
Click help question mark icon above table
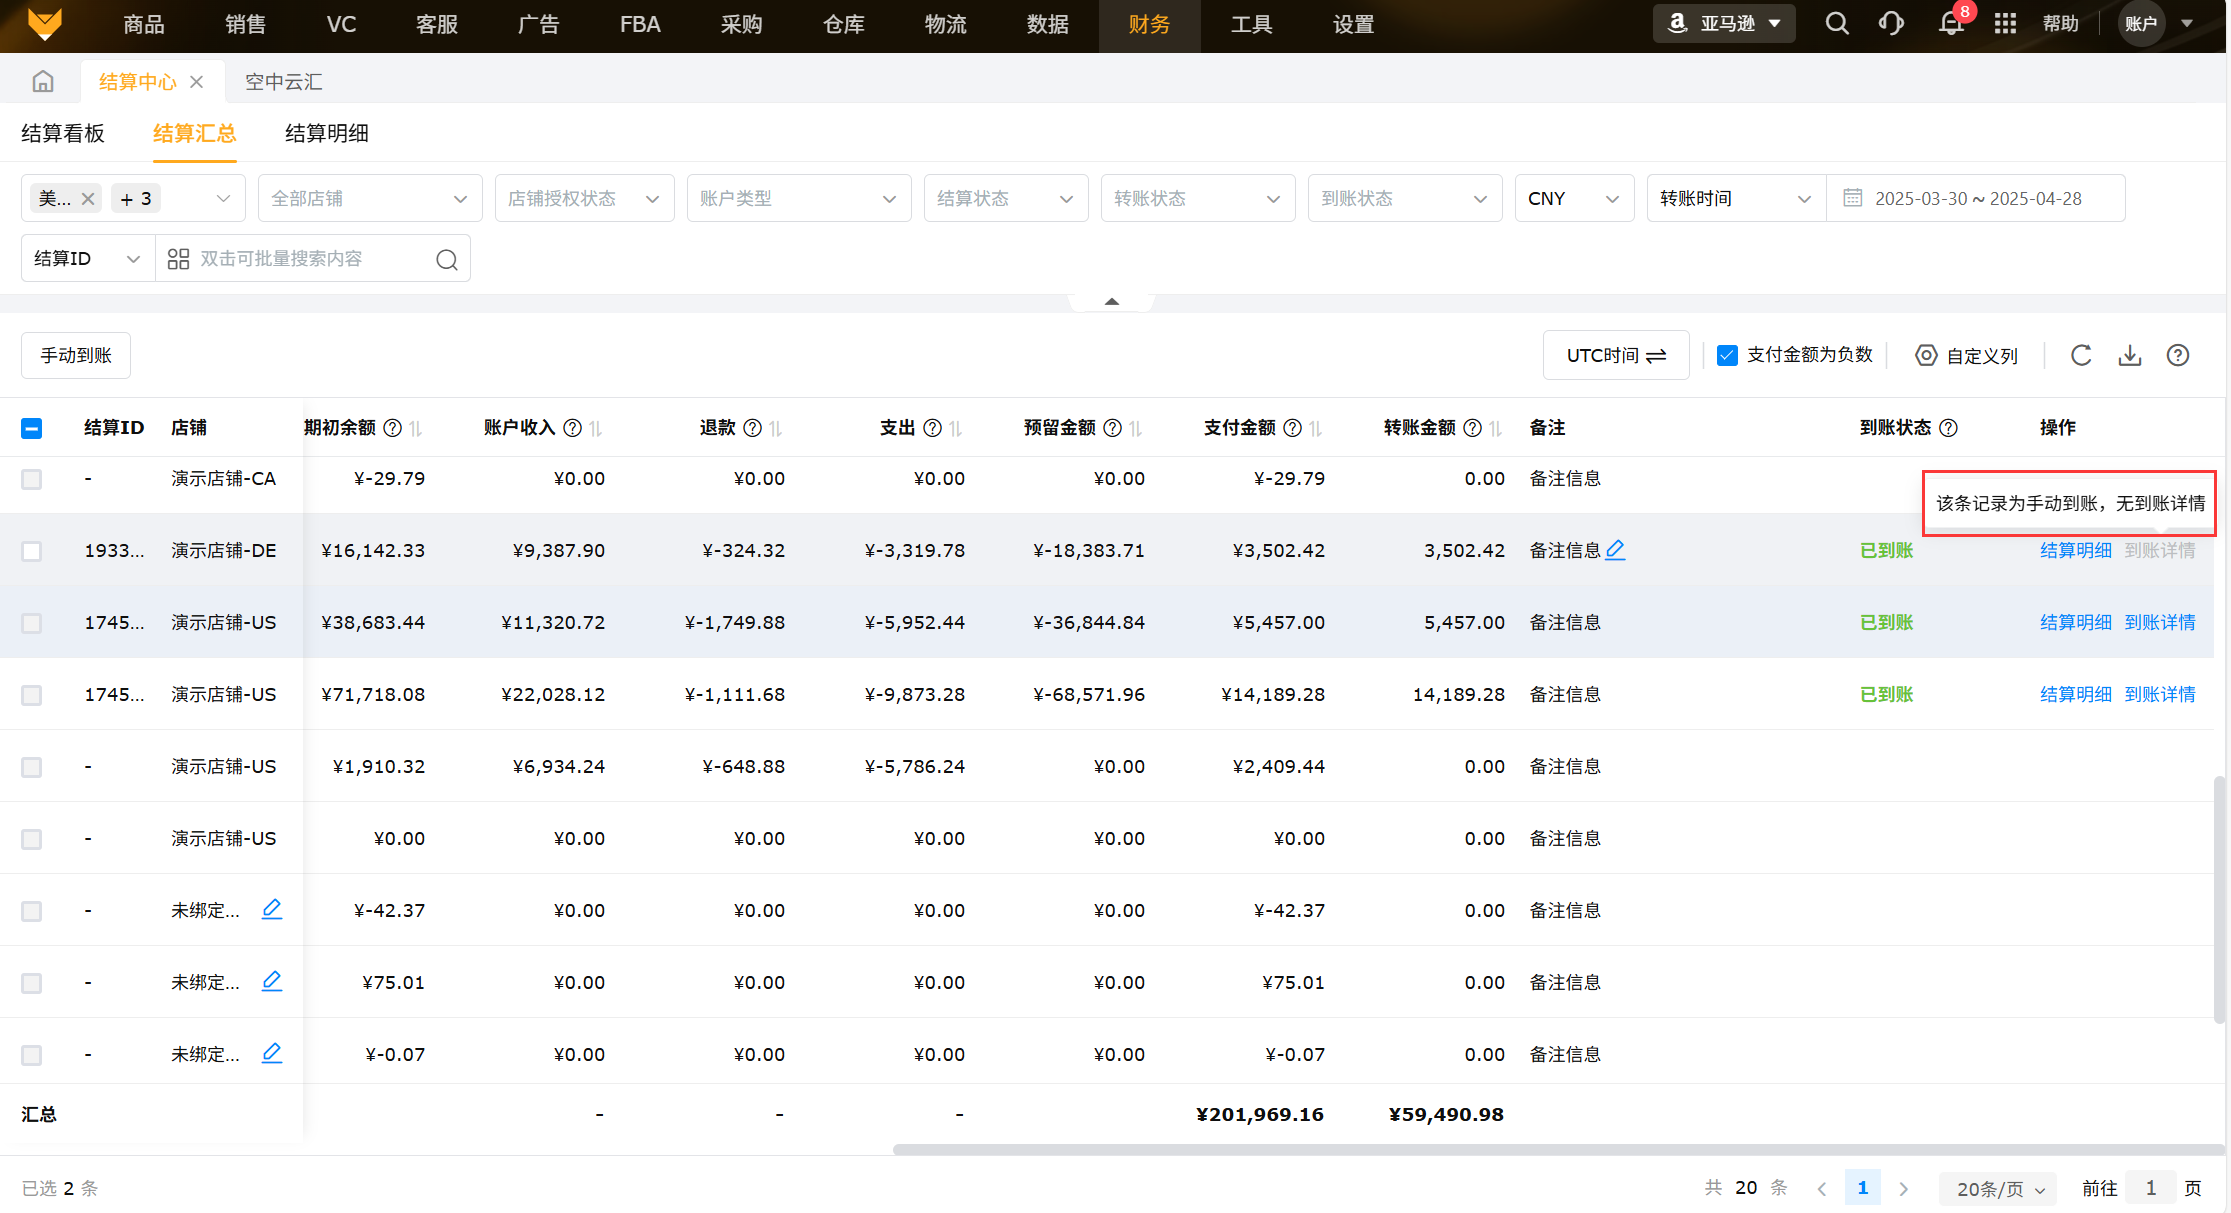tap(2178, 355)
